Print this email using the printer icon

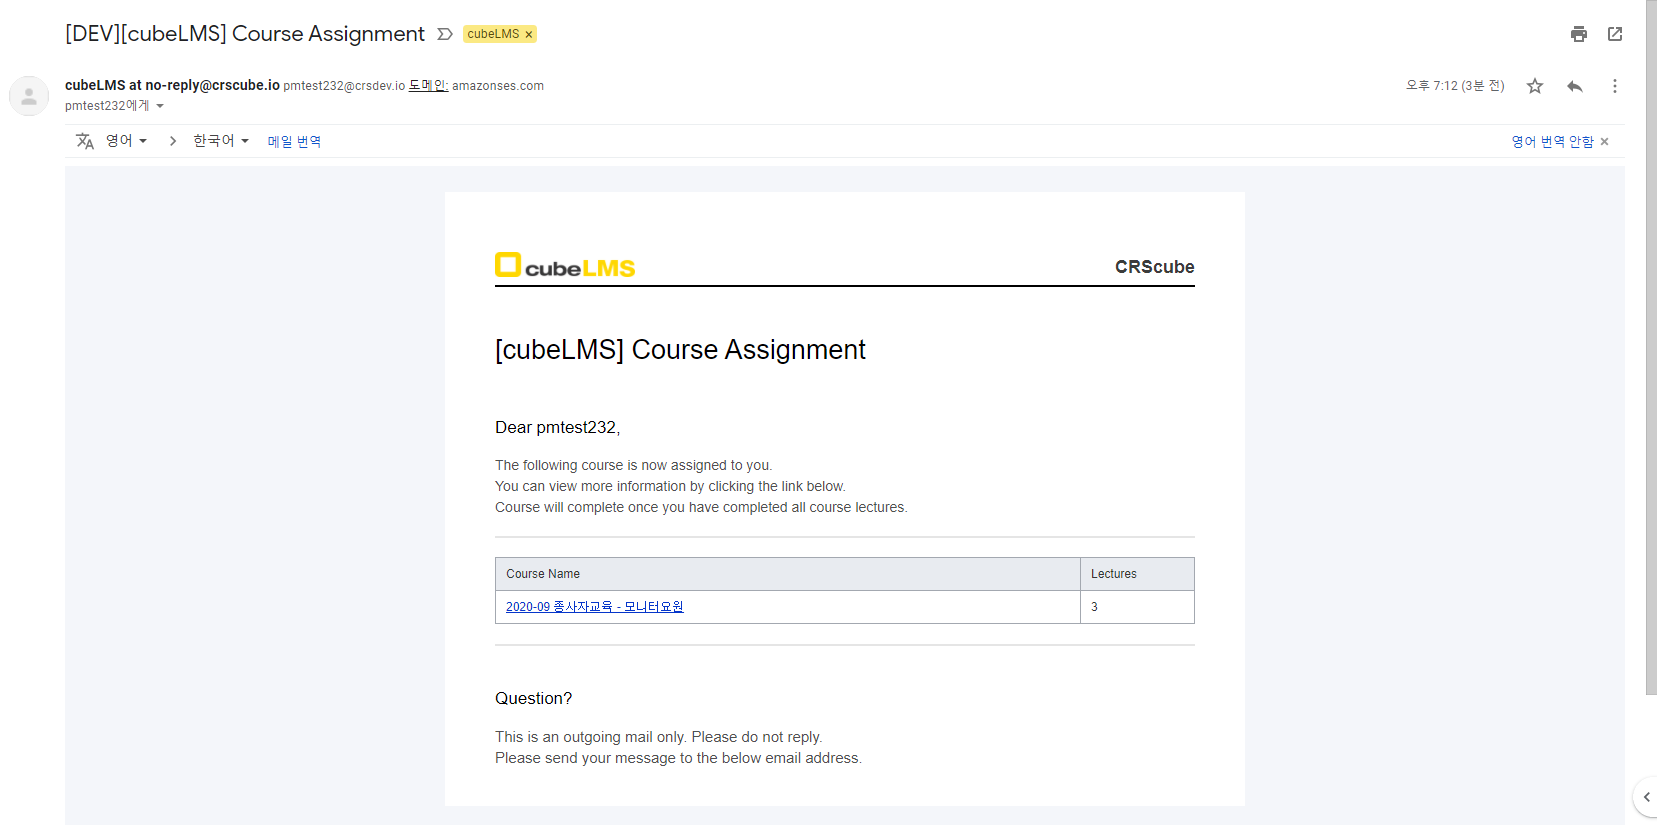[1578, 34]
